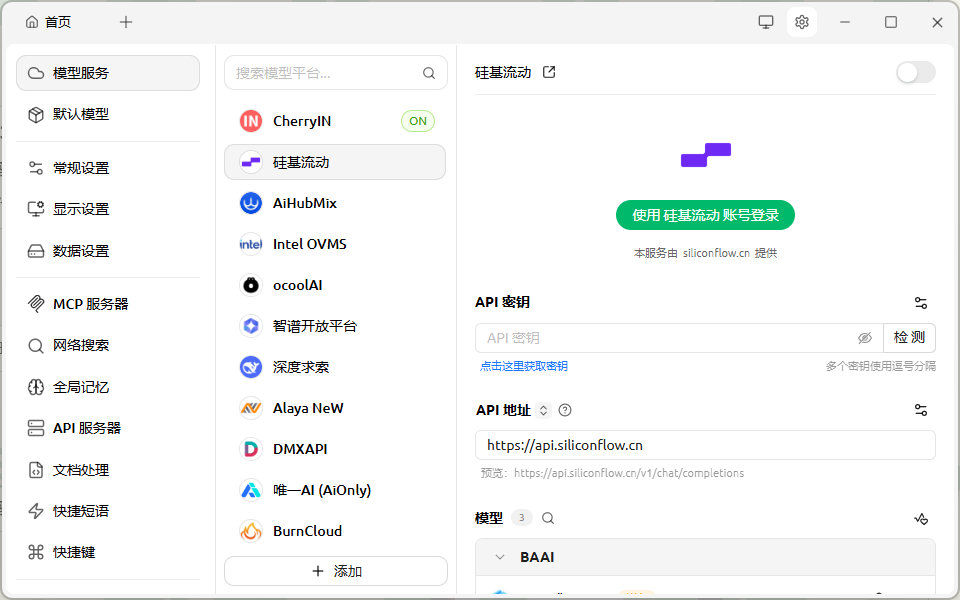Image resolution: width=960 pixels, height=600 pixels.
Task: Click the provider search magnifier icon
Action: click(x=429, y=73)
